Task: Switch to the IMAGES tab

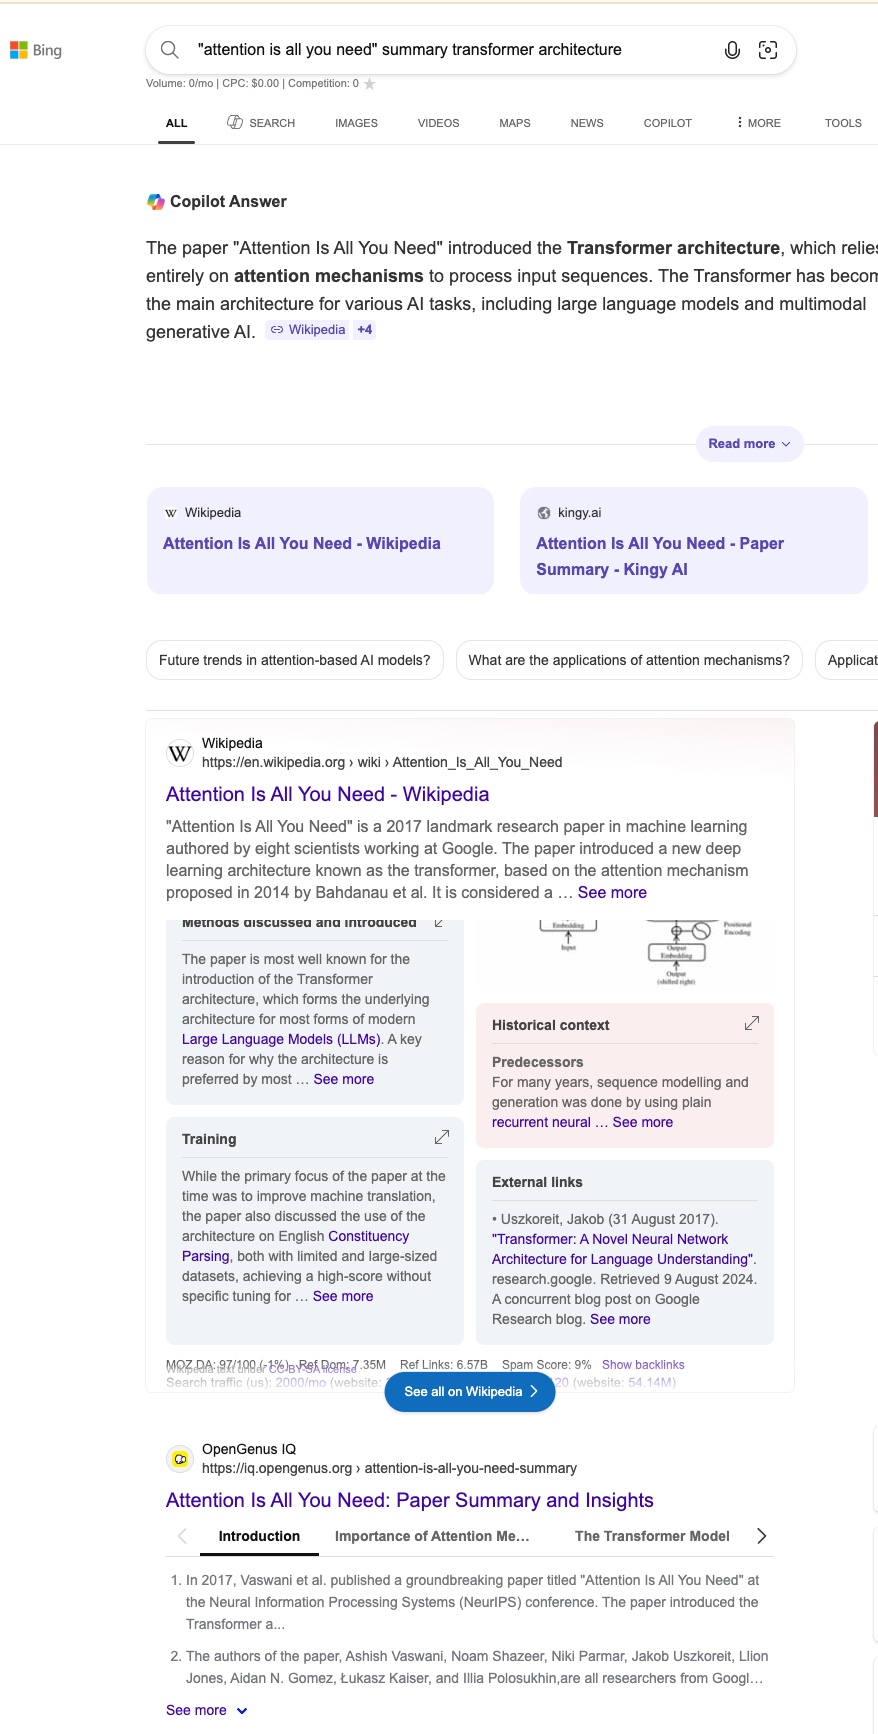Action: pyautogui.click(x=356, y=123)
